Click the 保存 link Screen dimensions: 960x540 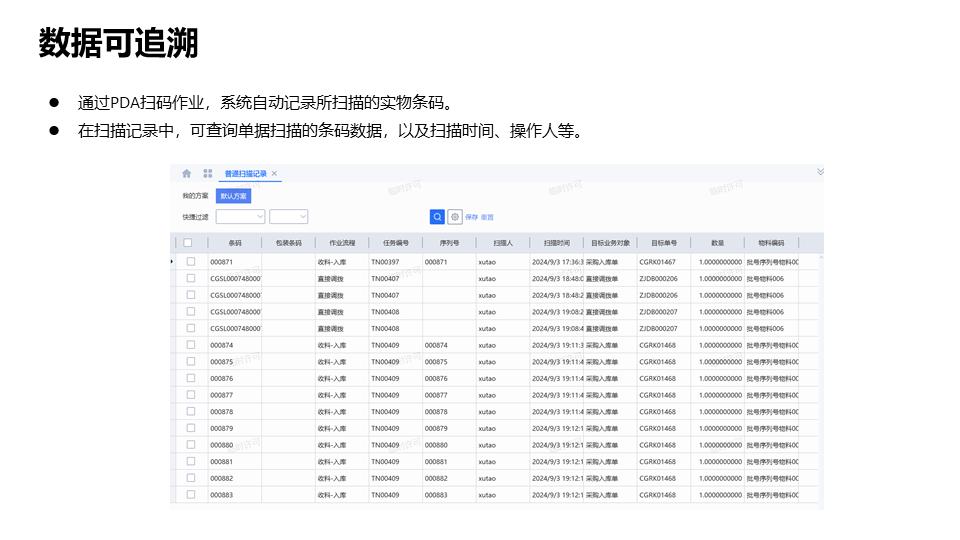471,217
